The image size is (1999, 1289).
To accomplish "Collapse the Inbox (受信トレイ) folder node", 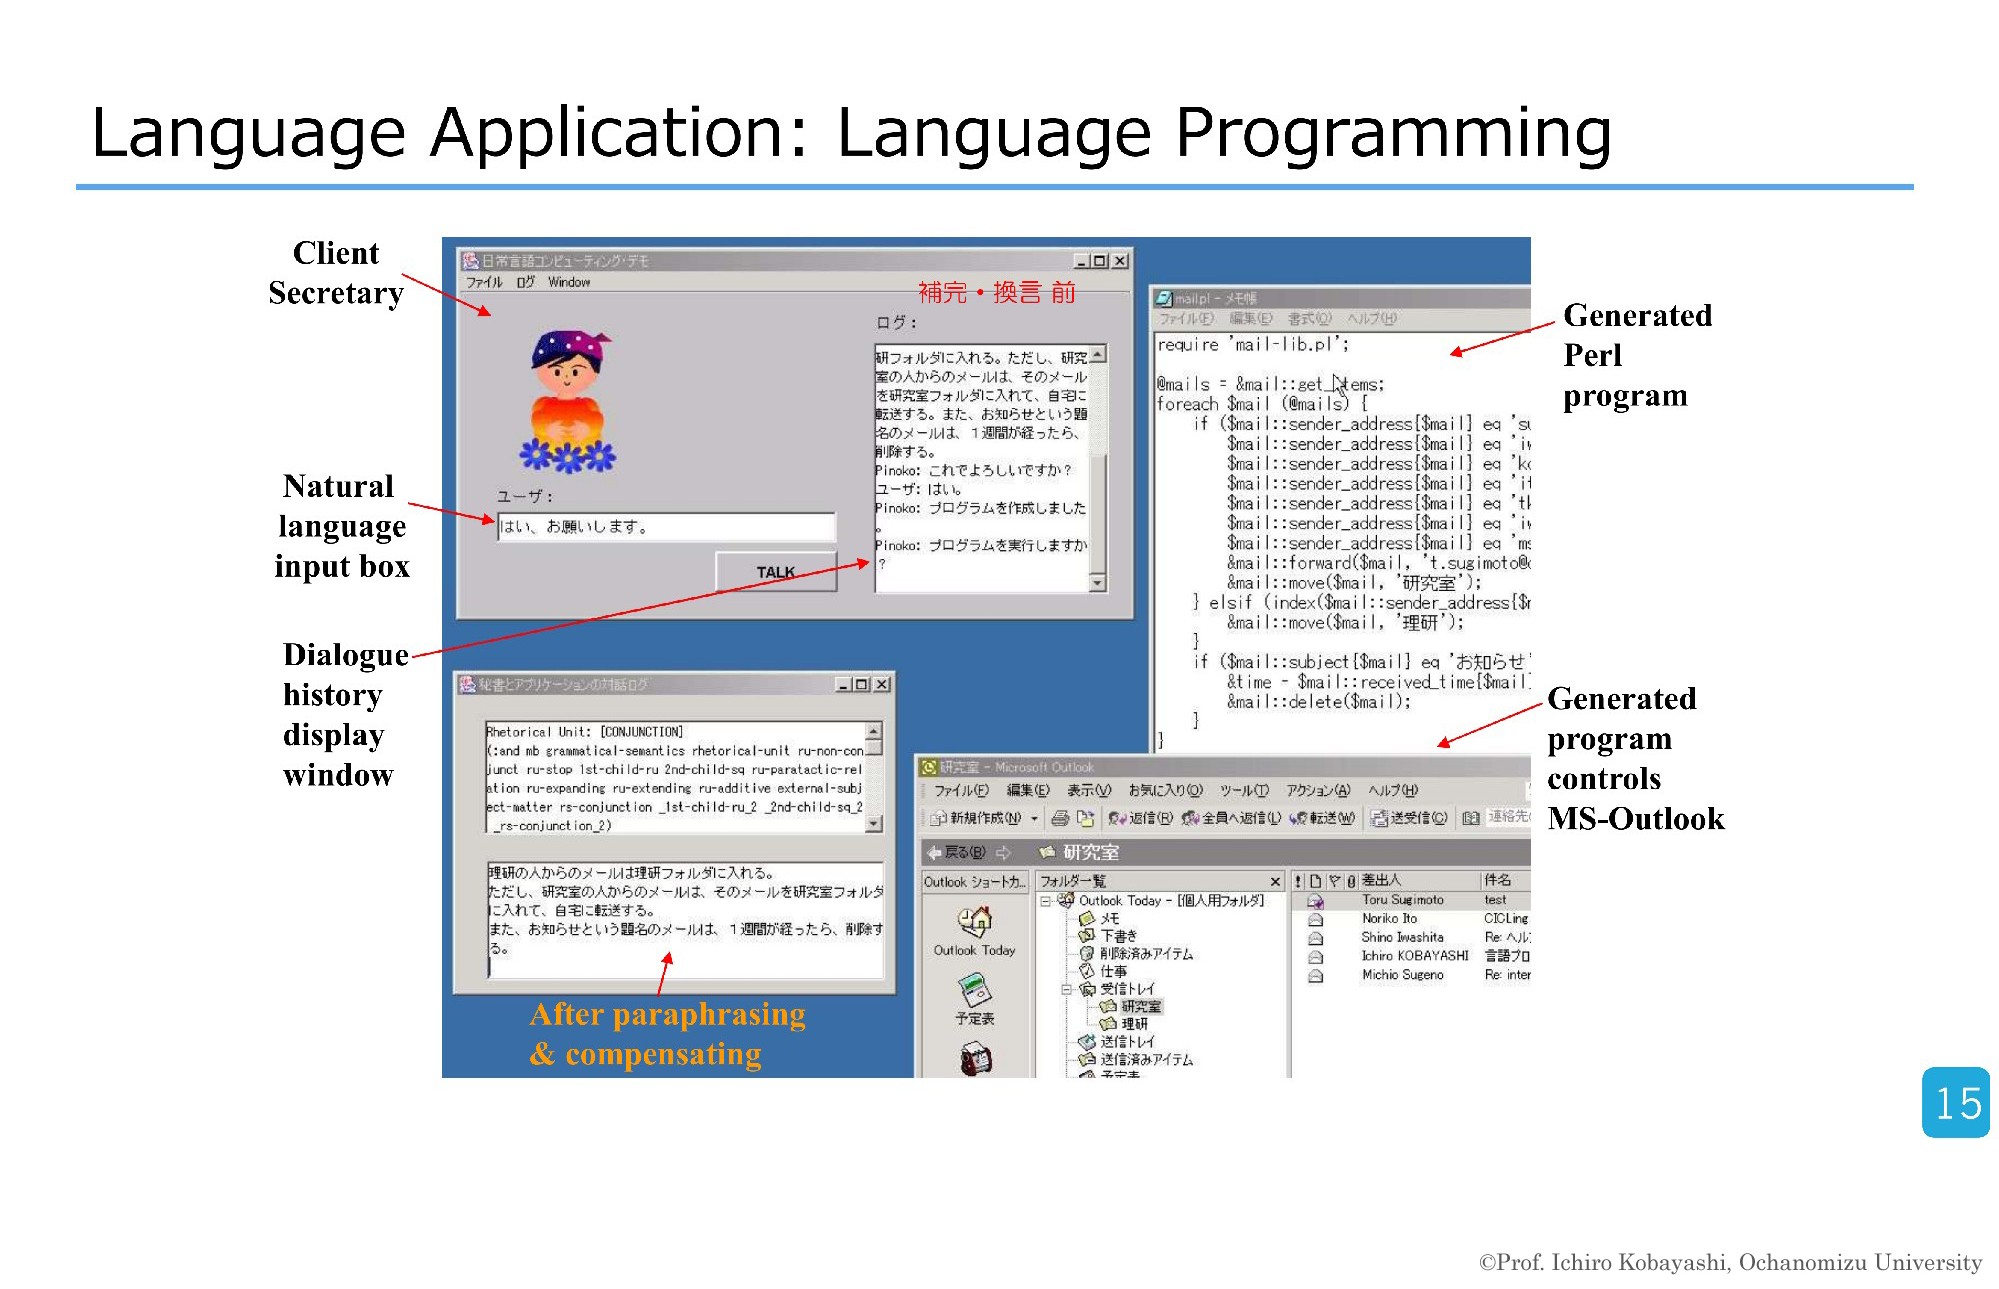I will click(1066, 989).
